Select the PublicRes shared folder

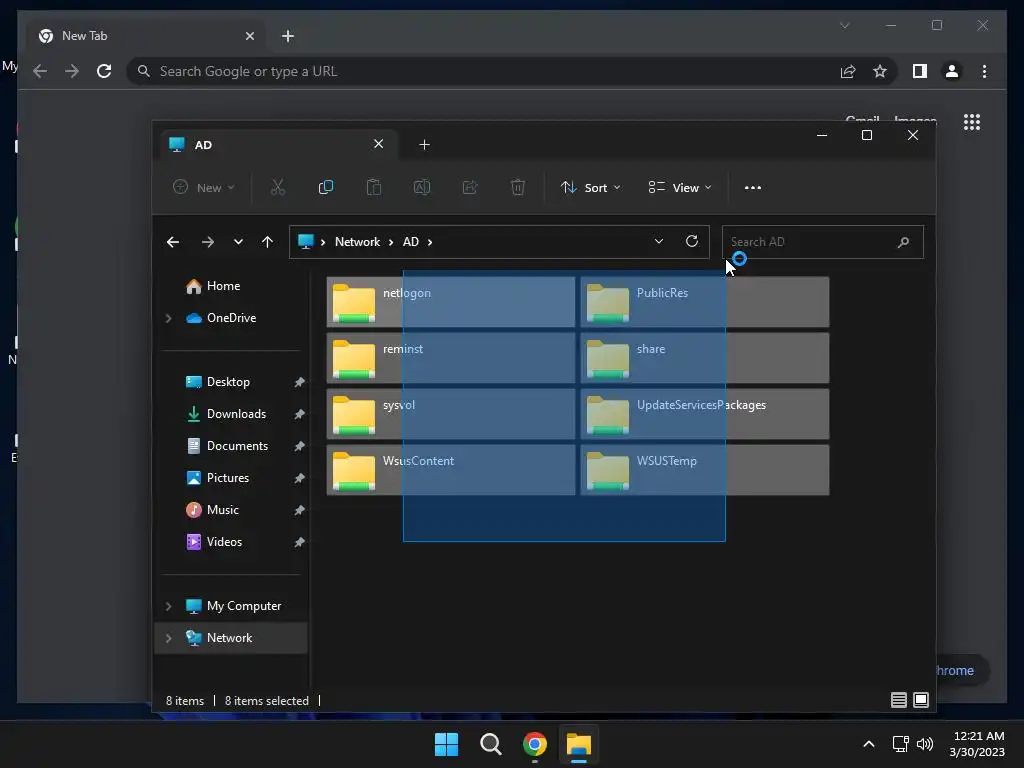point(705,302)
